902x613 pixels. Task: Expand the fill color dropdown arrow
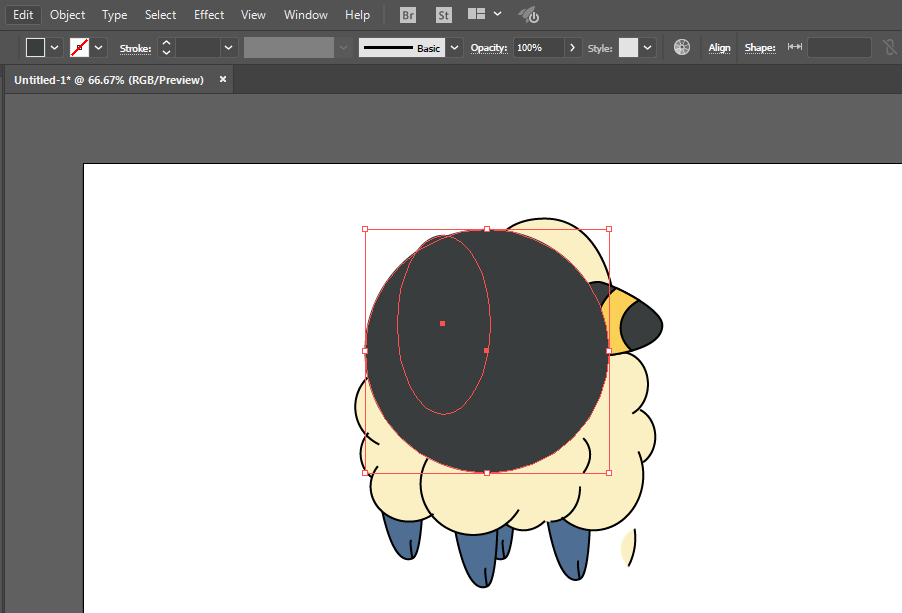(55, 48)
